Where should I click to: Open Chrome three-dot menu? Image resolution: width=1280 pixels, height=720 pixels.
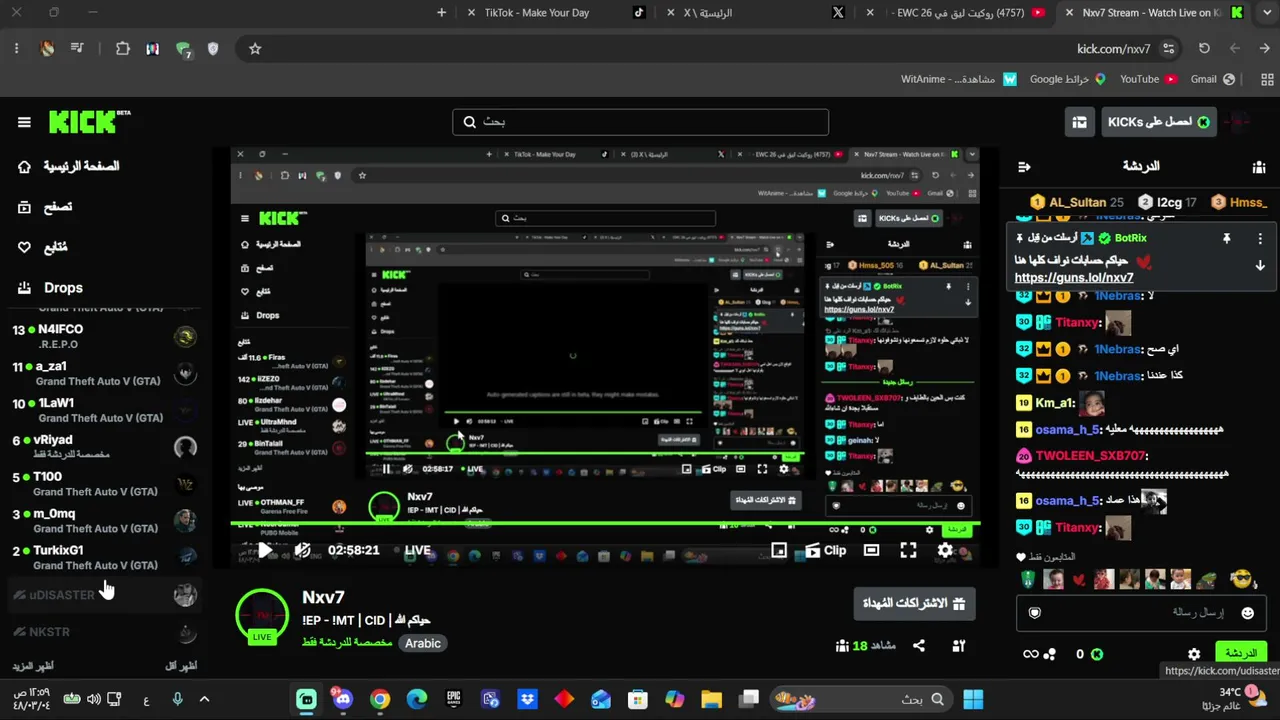click(x=16, y=49)
